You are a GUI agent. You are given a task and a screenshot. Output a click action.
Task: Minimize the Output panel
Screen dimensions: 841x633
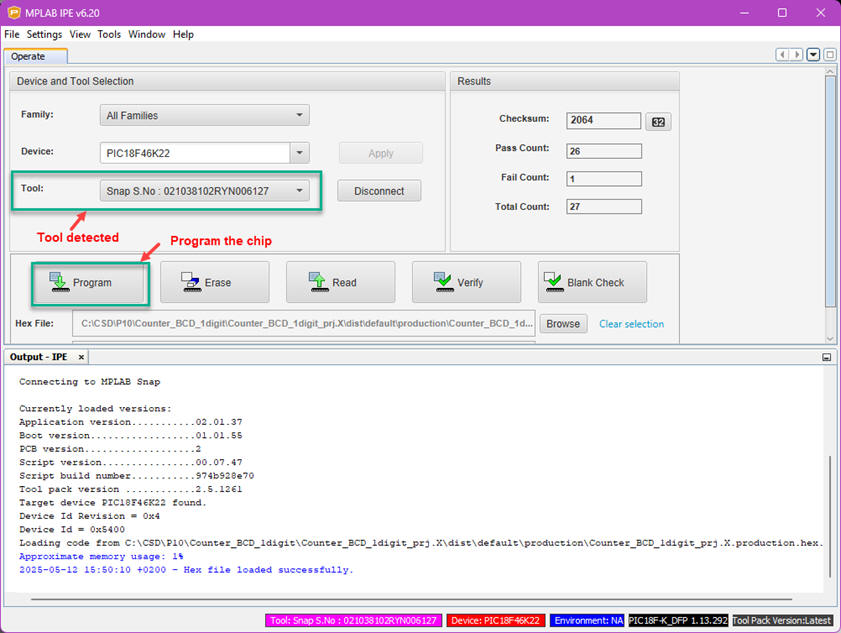827,357
